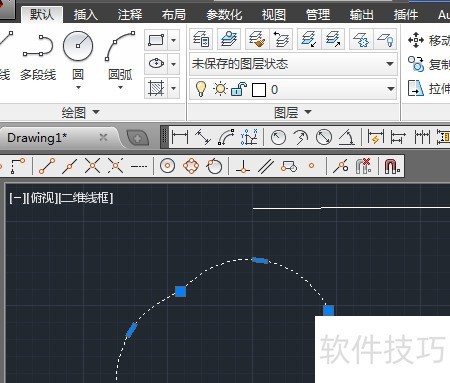Image resolution: width=450 pixels, height=383 pixels.
Task: Pick the Snap to Intersection icon
Action: click(92, 166)
